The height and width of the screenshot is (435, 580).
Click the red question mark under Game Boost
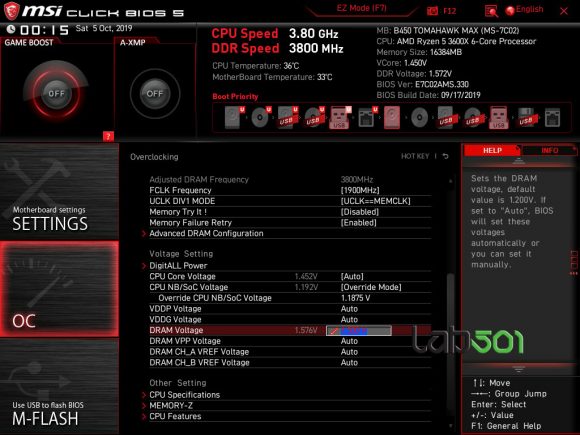[x=108, y=136]
